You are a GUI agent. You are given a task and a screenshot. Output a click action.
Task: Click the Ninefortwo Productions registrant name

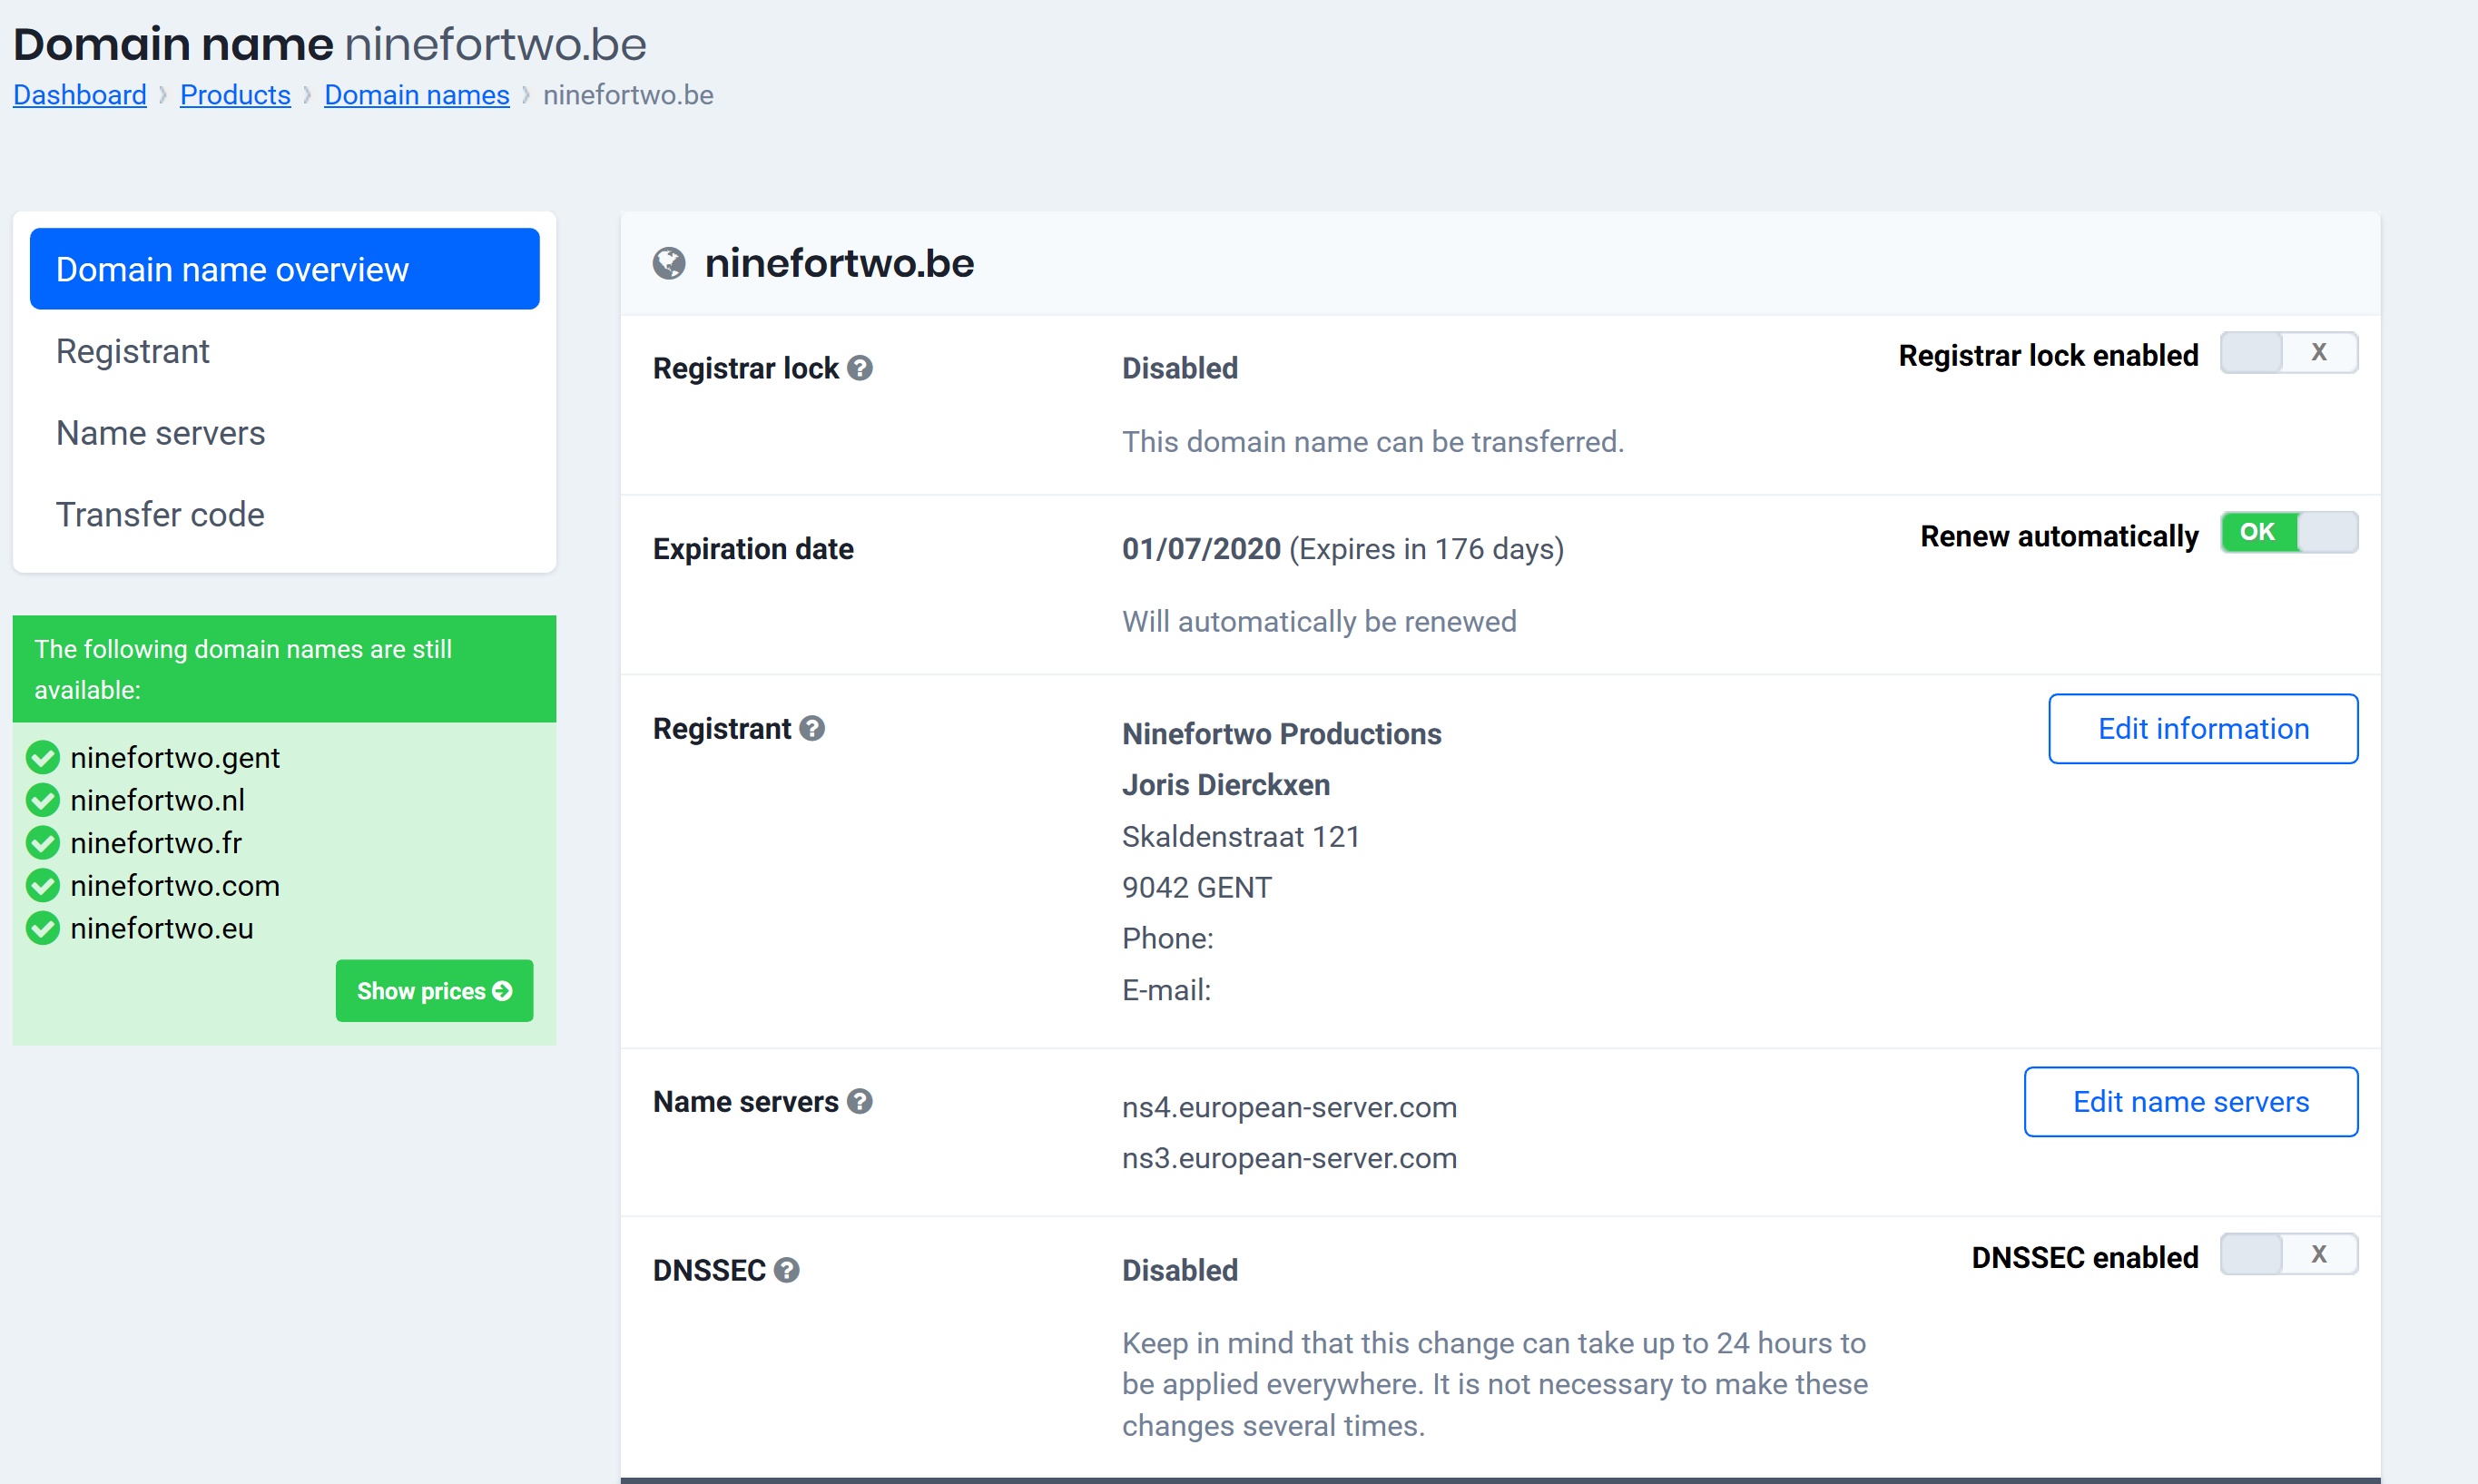[x=1282, y=734]
